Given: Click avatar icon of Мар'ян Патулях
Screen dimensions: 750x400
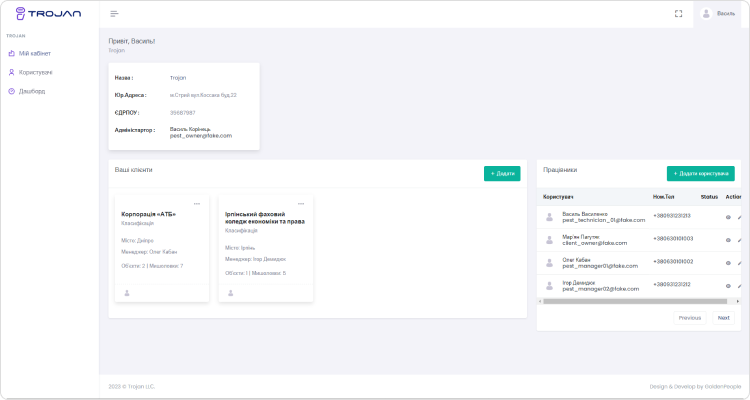Looking at the screenshot, I should [549, 239].
